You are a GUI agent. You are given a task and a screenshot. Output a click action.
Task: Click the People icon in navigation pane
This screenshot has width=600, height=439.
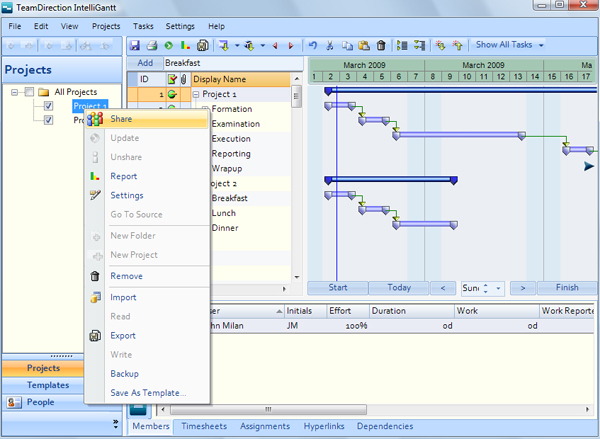tap(15, 402)
